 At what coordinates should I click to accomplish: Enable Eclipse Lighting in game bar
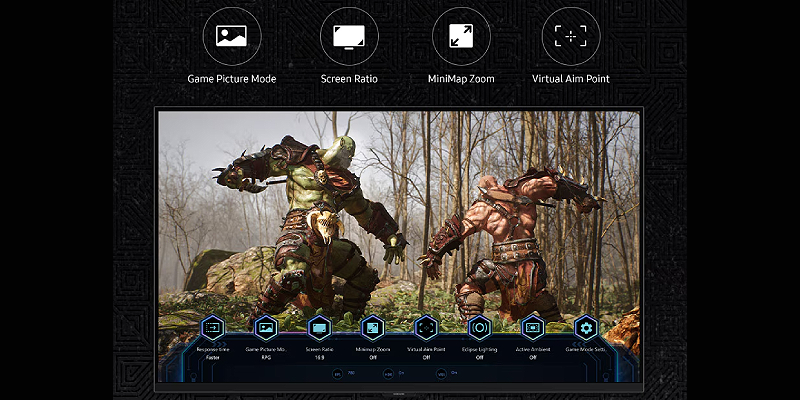479,327
